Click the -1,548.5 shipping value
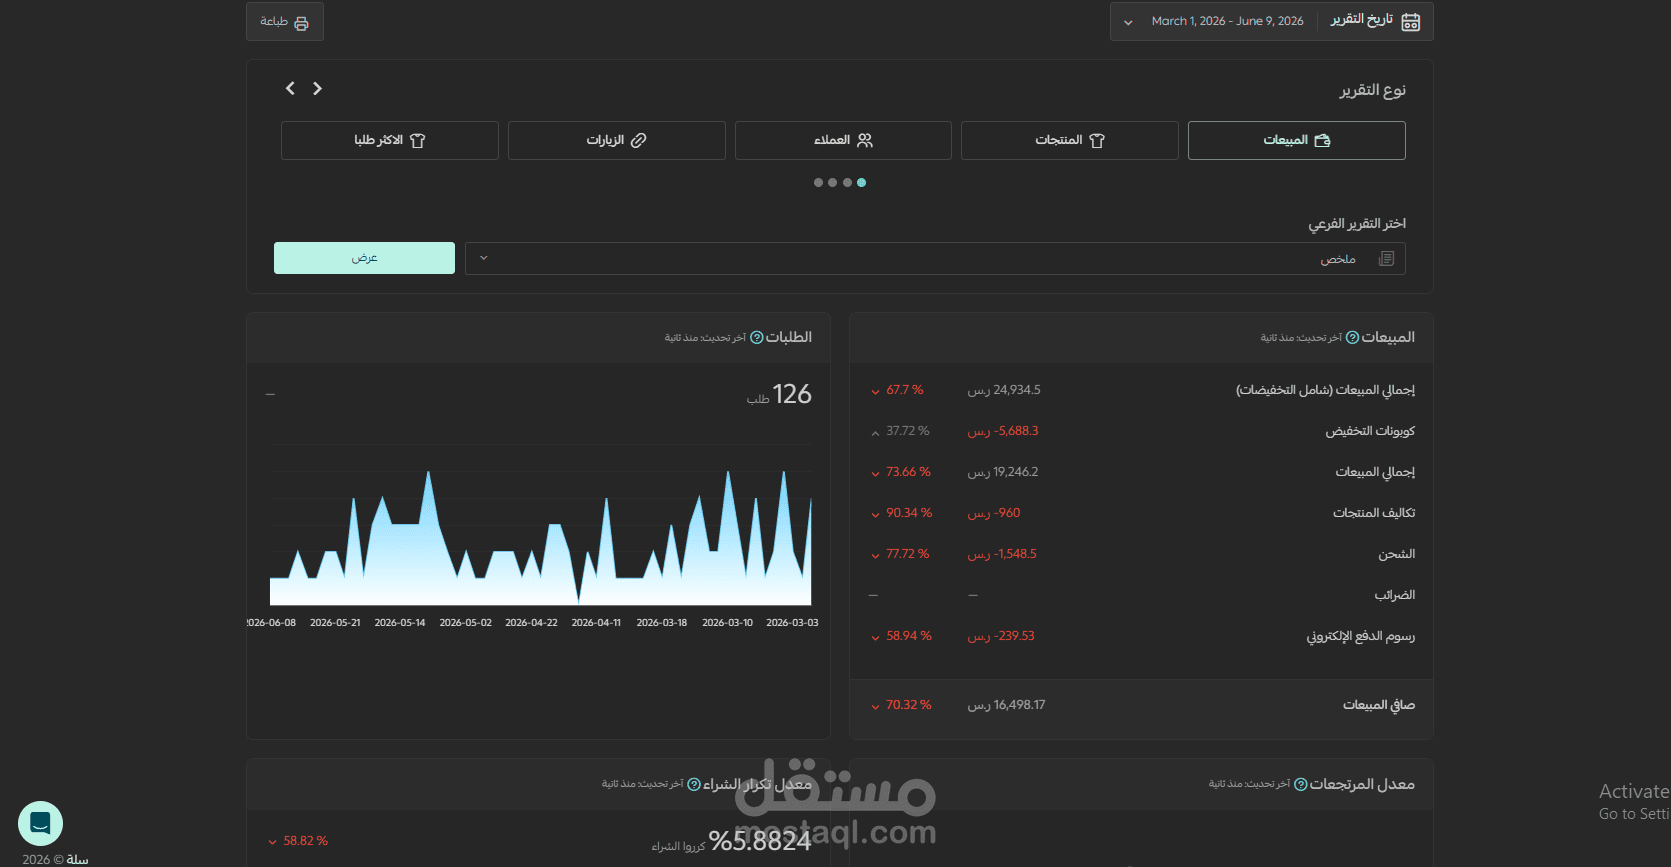 1002,554
